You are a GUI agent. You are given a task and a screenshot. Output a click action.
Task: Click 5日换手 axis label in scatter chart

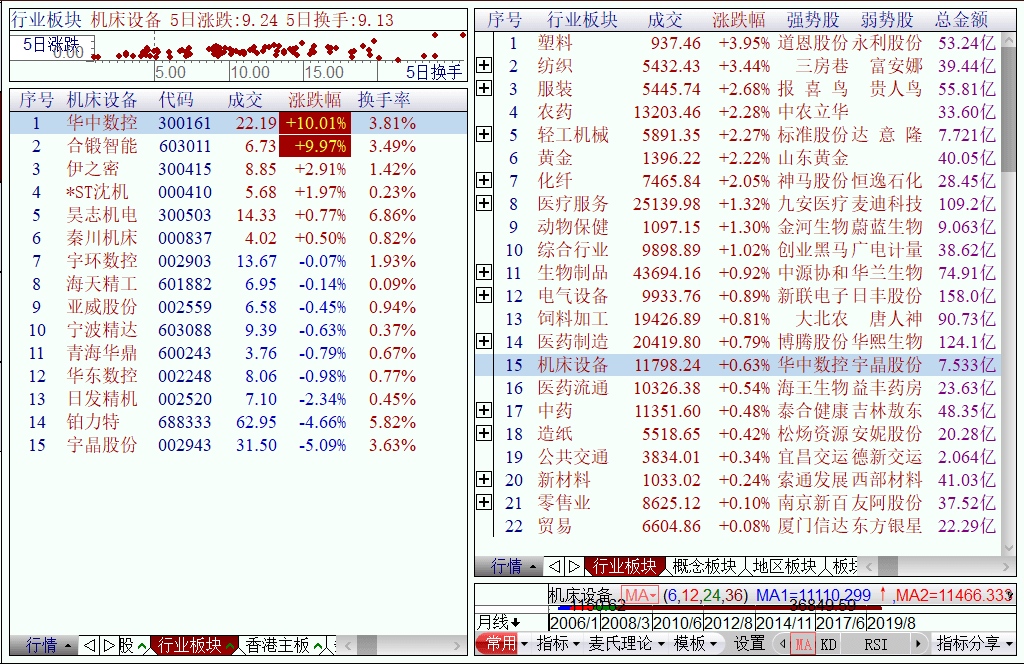[434, 72]
